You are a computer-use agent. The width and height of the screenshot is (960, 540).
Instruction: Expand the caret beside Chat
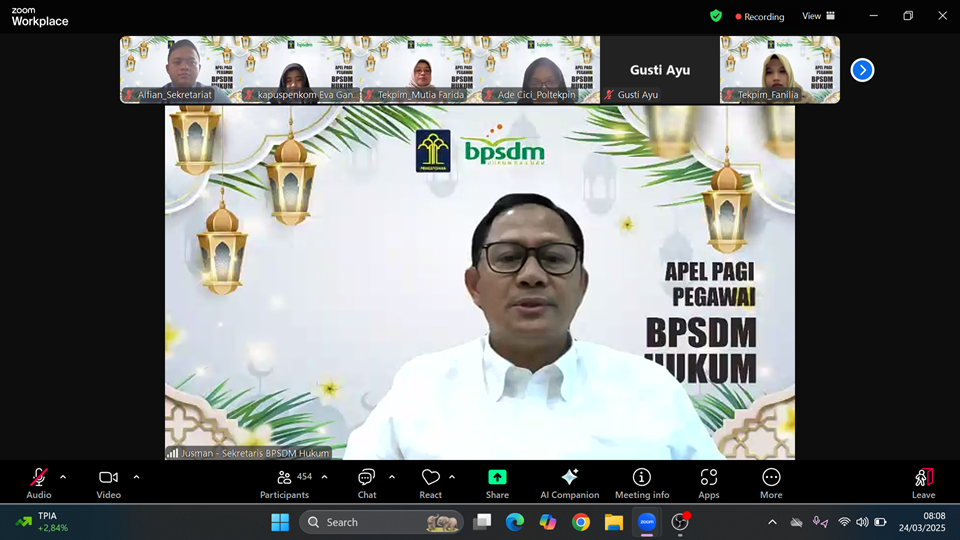pos(392,477)
